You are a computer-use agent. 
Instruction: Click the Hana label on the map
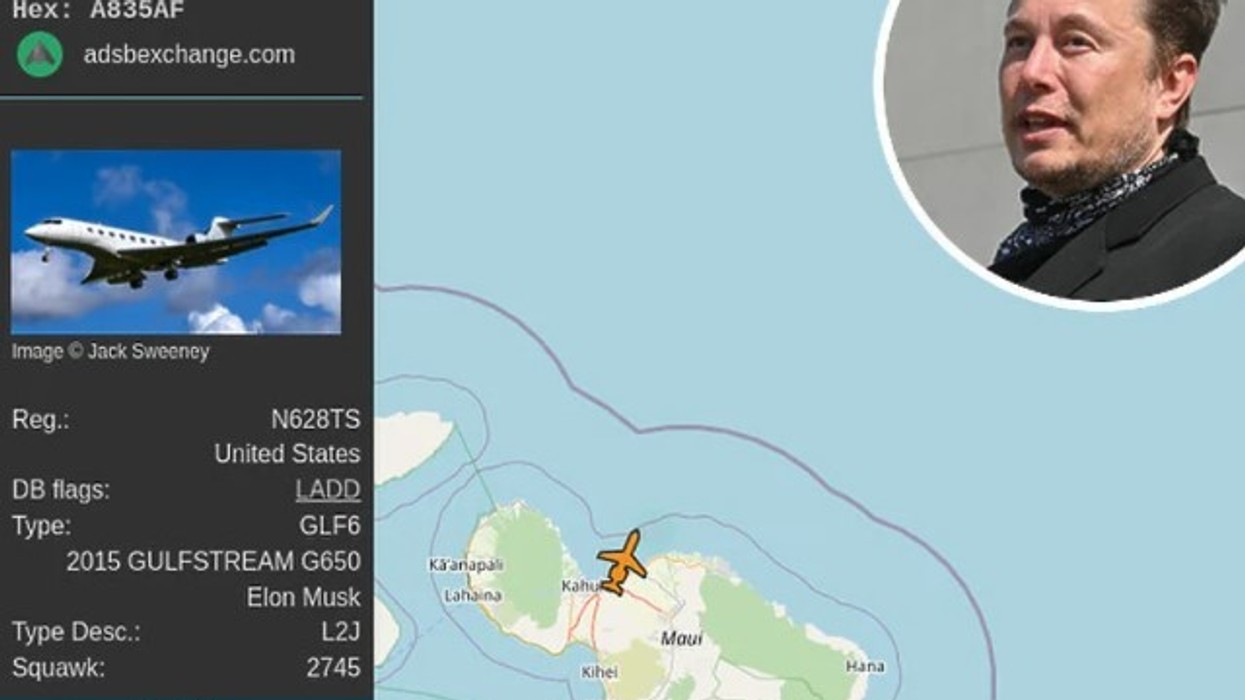tap(865, 666)
